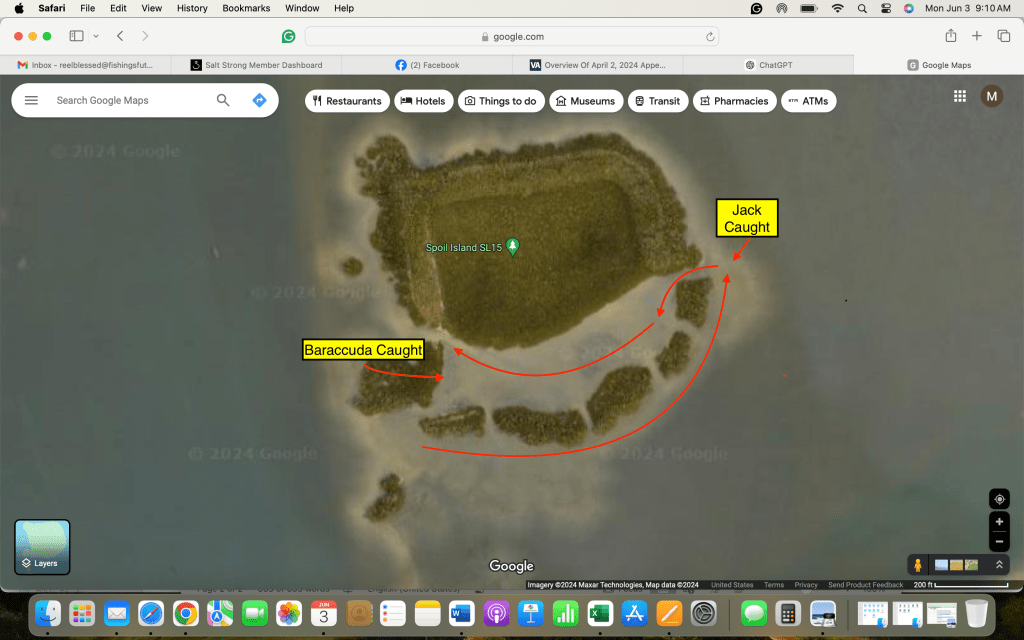Expand the imagery strip with double chevron
Viewport: 1024px width, 640px height.
pos(998,565)
